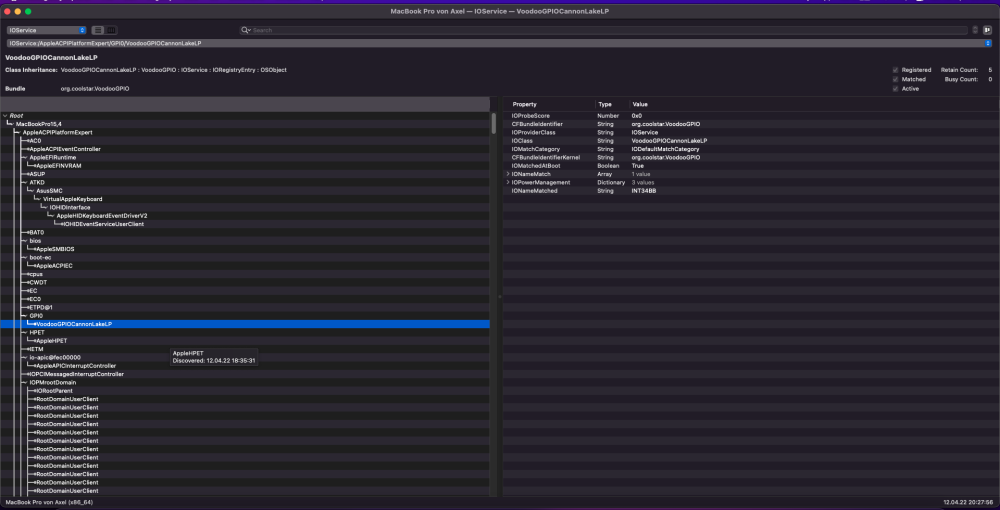Select the IOPCIMessagedInterruptController entry

tap(77, 374)
